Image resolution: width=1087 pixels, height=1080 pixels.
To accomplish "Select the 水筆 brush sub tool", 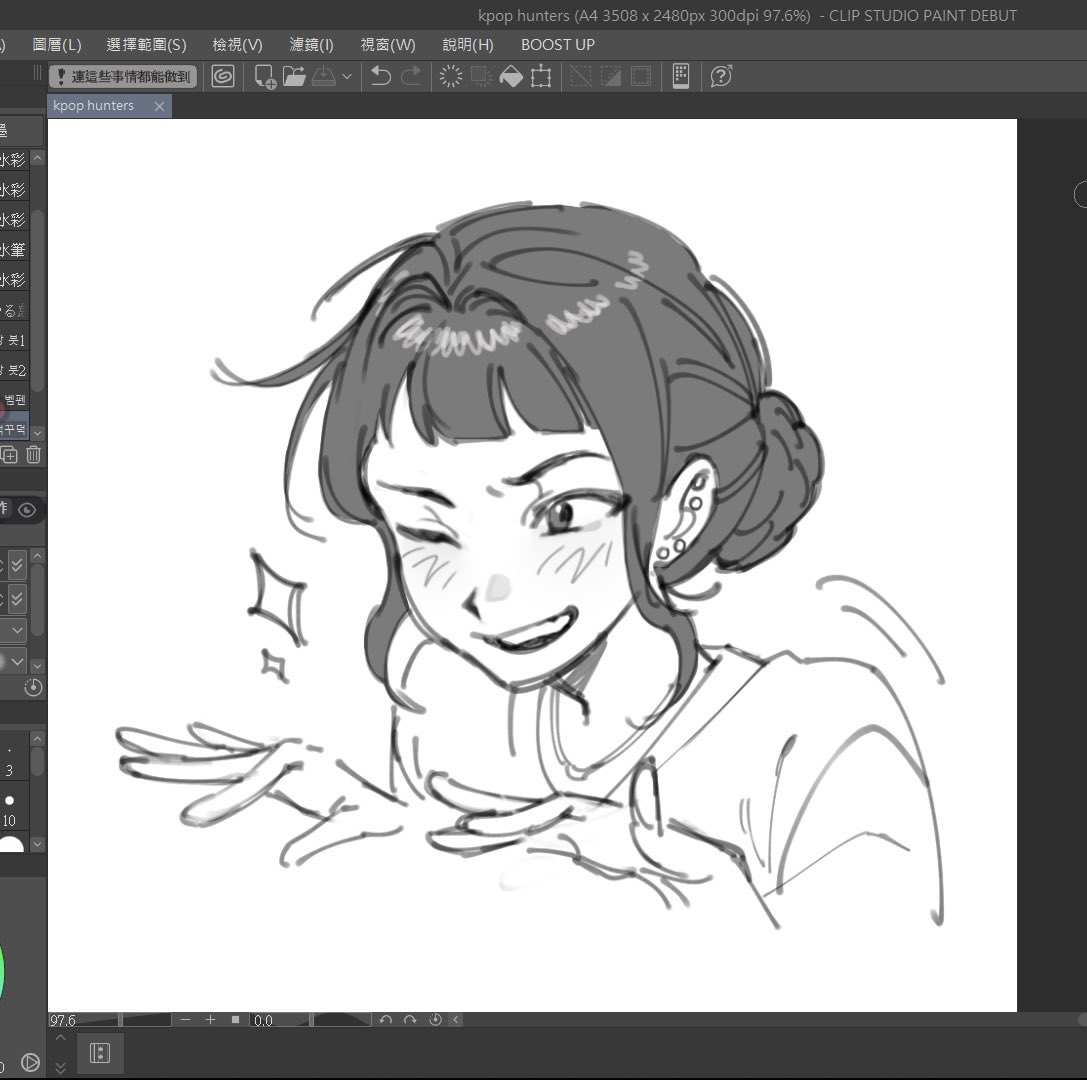I will pos(14,250).
